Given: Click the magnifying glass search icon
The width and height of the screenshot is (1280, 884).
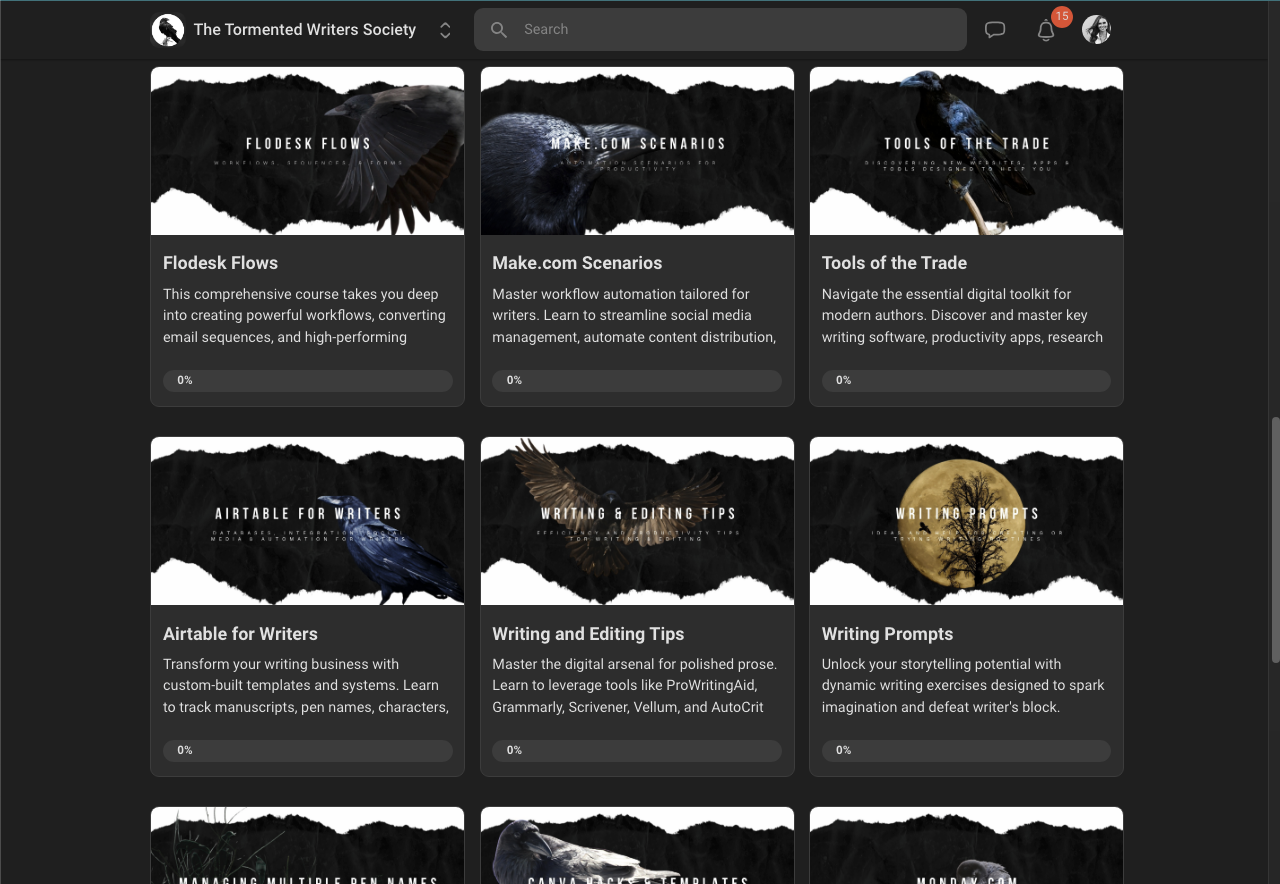Looking at the screenshot, I should coord(499,30).
